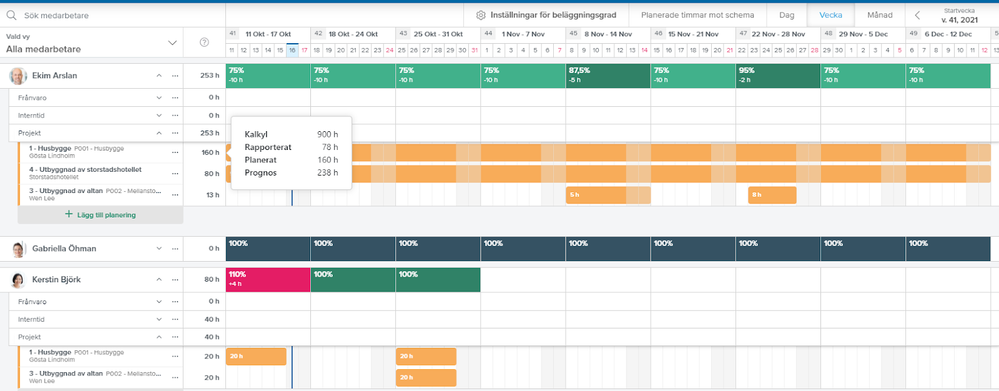The width and height of the screenshot is (999, 391).
Task: Select Kerstin's Husbygge 20 h block in week 41
Action: pyautogui.click(x=256, y=357)
